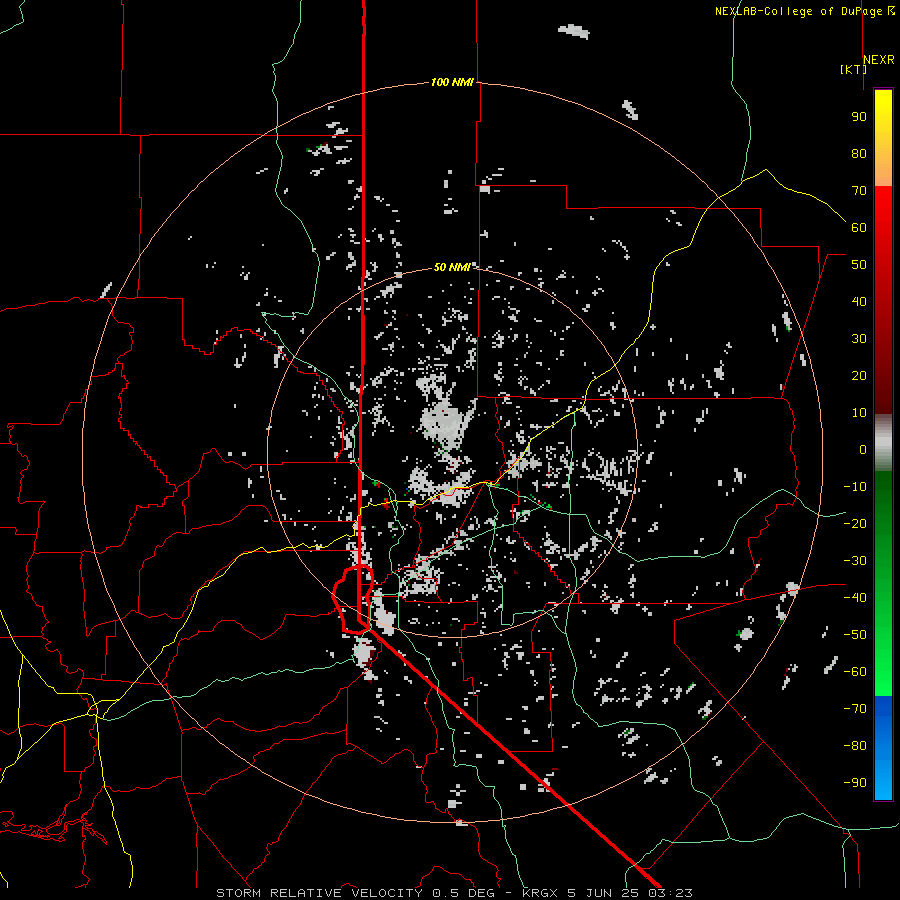Image resolution: width=900 pixels, height=900 pixels.
Task: Click the 20 value on velocity scale
Action: tap(859, 375)
